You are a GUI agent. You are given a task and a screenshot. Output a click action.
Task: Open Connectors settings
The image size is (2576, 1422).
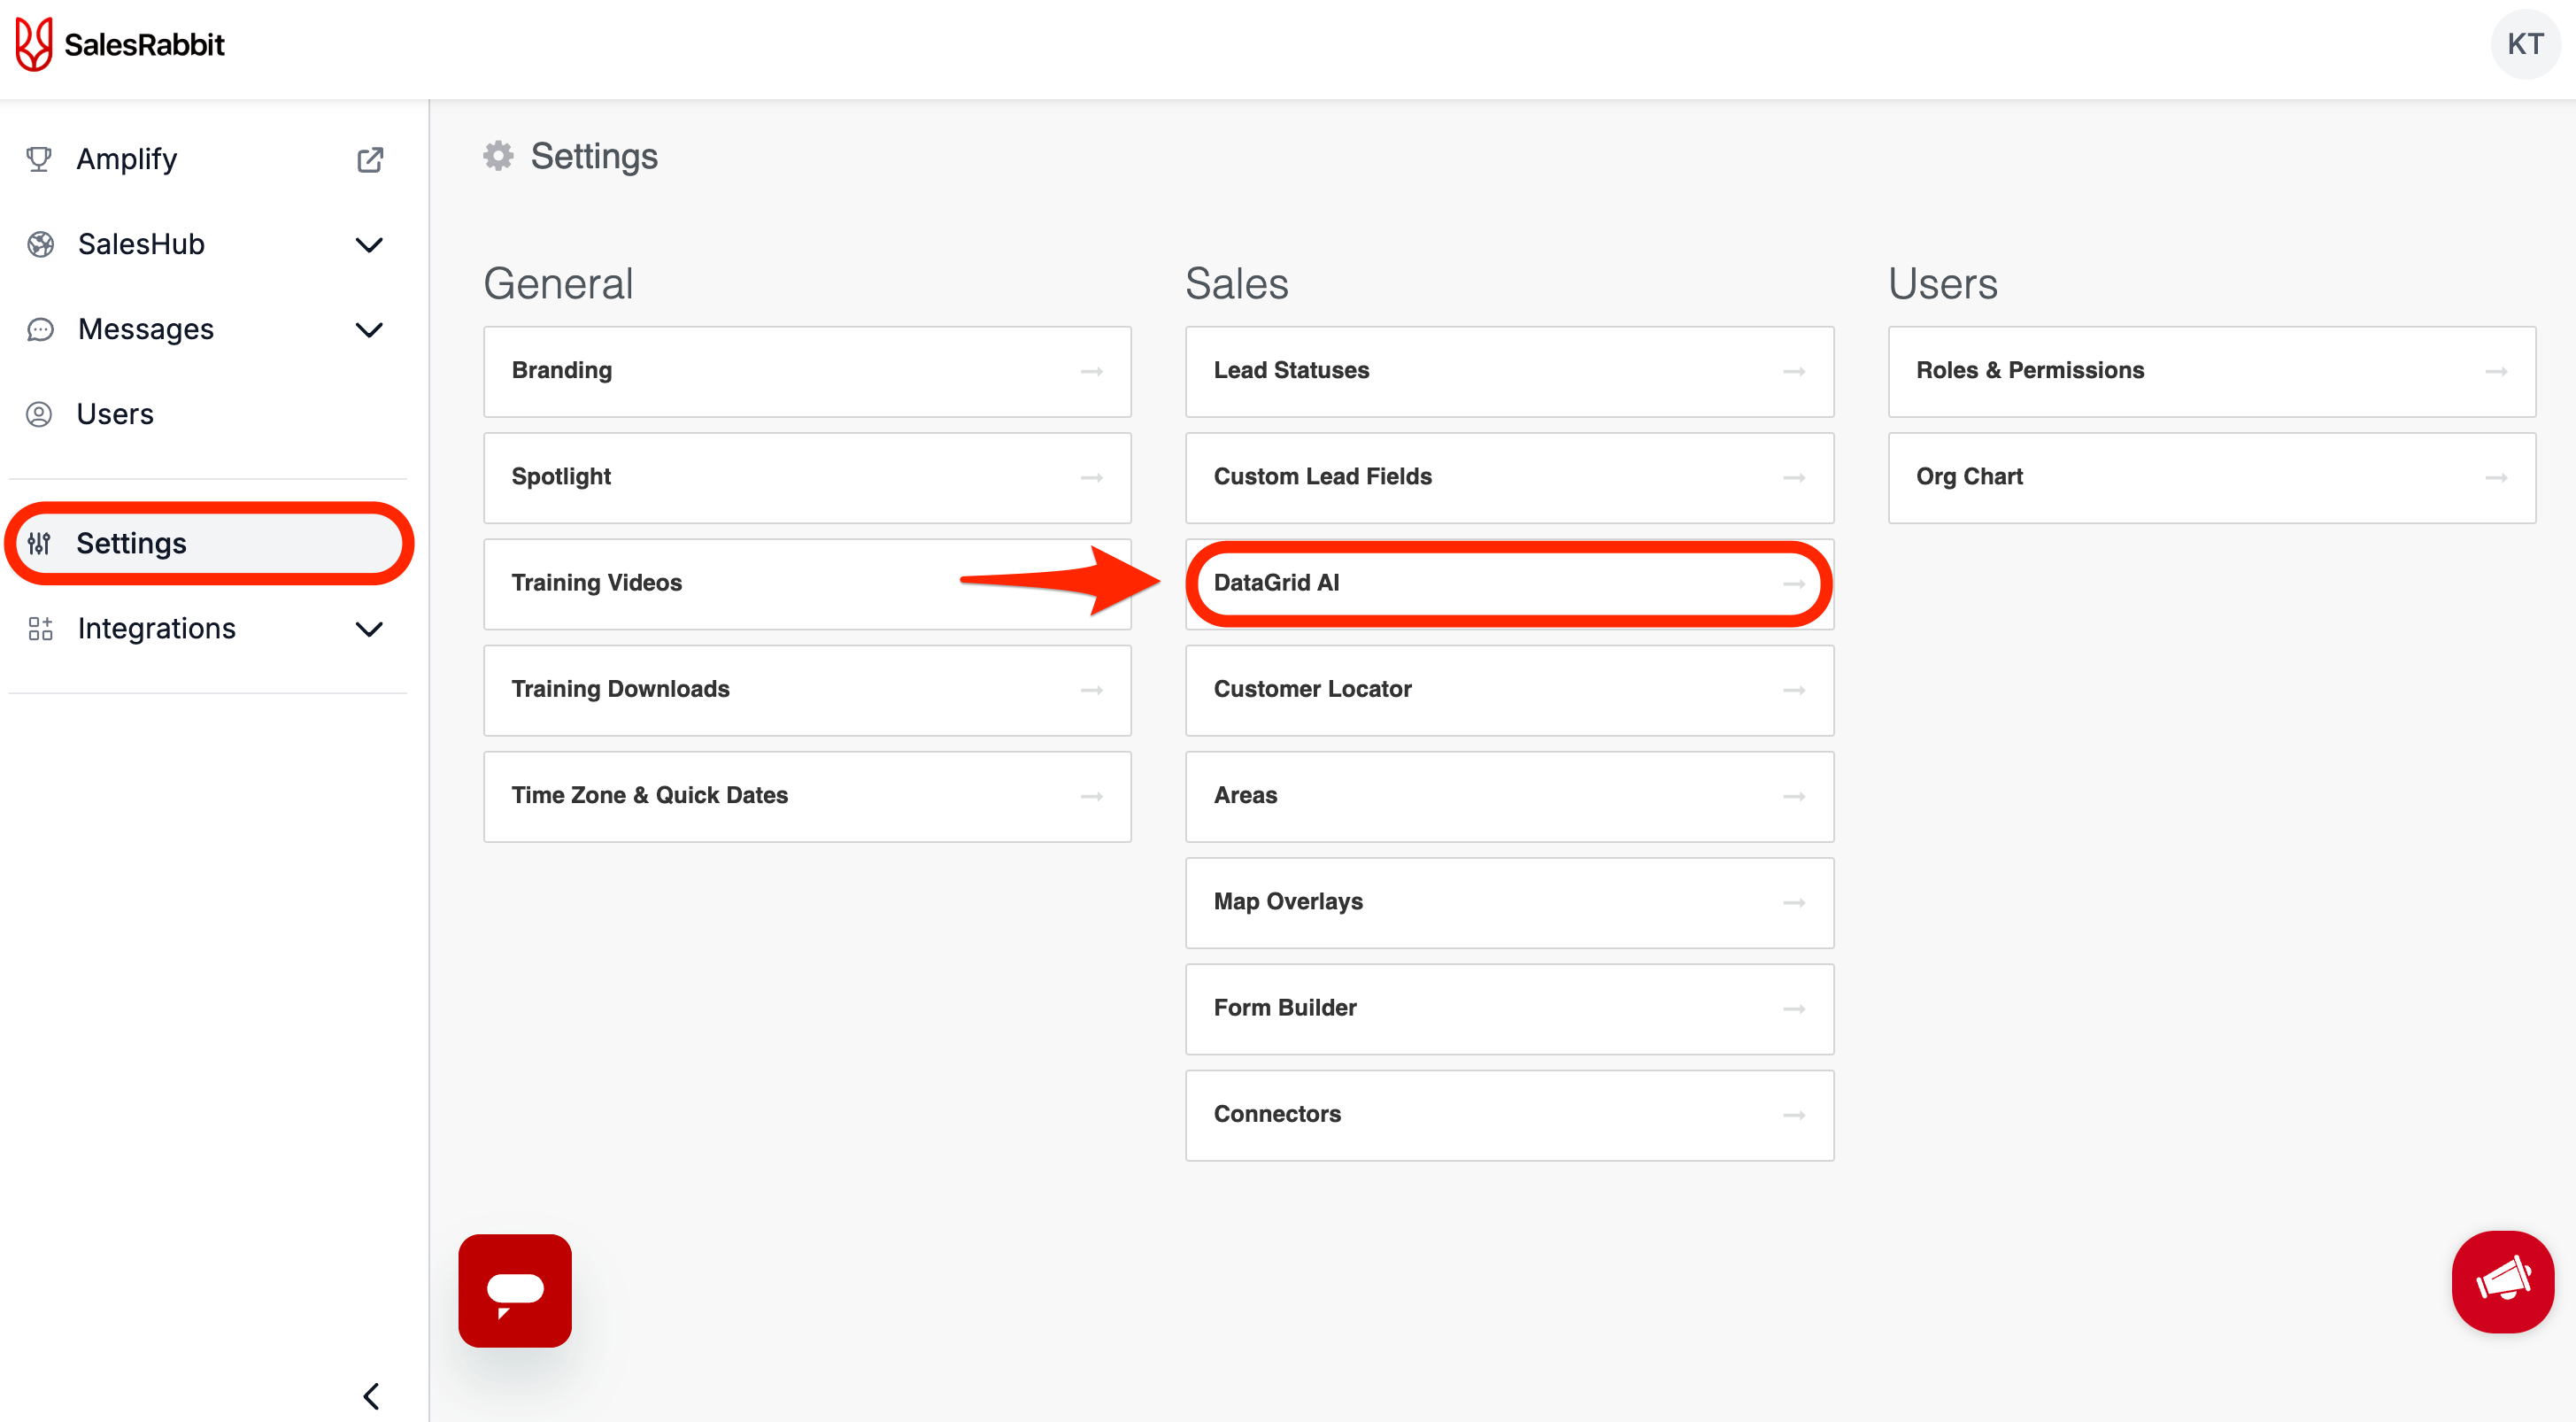click(1509, 1115)
